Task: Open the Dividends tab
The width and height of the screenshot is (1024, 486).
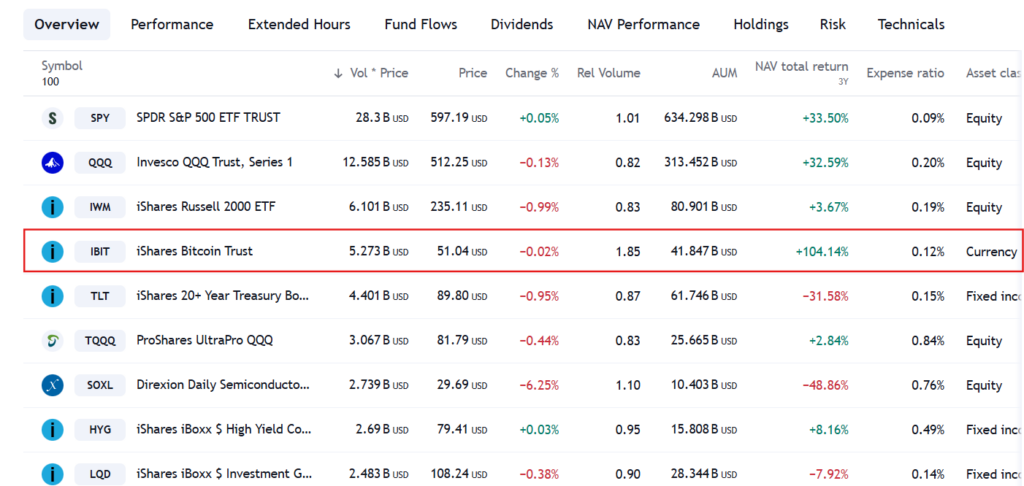Action: (x=522, y=25)
